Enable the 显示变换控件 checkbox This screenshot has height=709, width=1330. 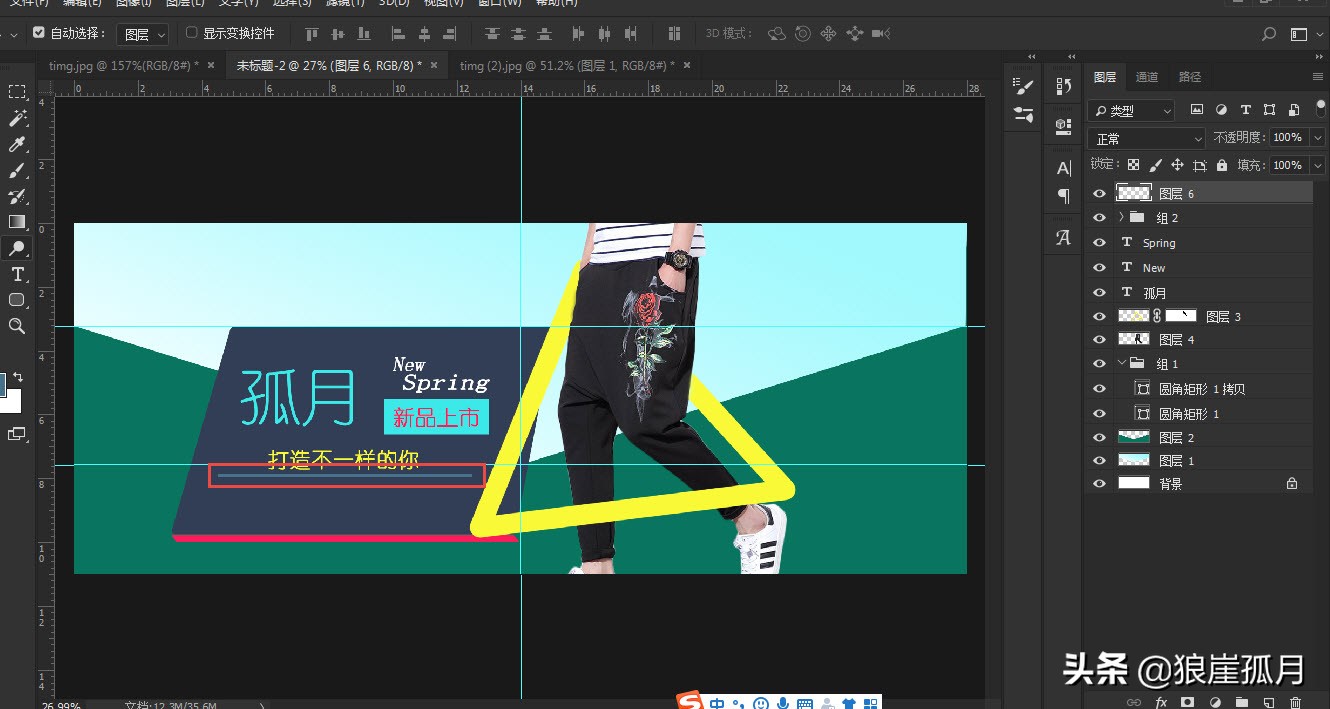189,33
